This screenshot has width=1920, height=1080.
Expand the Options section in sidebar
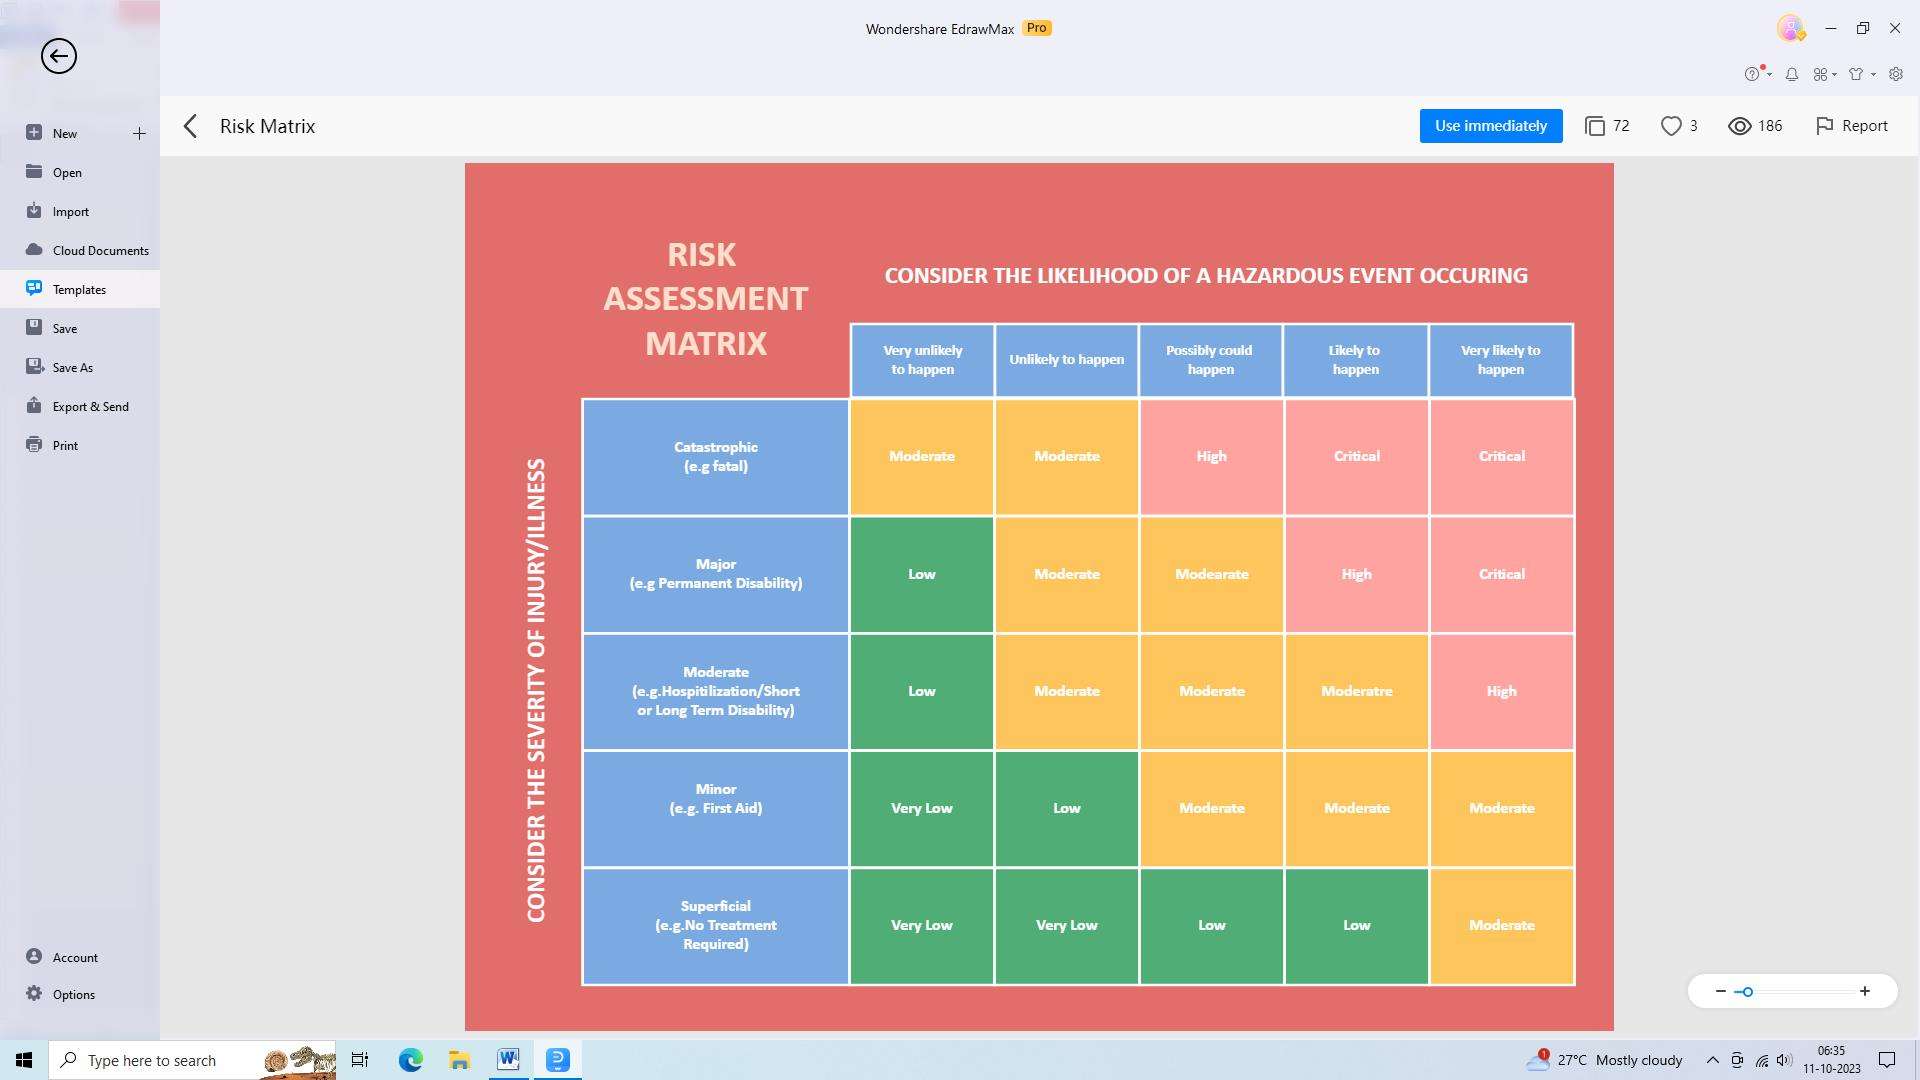(73, 993)
